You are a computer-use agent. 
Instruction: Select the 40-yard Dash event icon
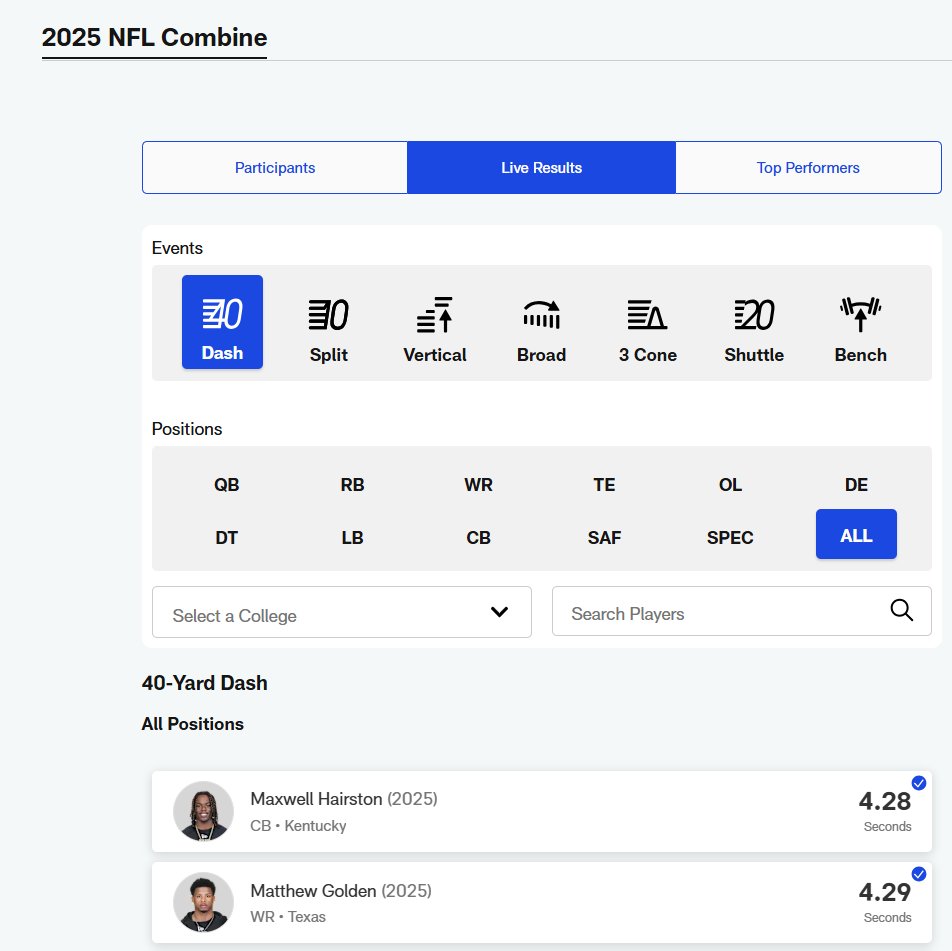point(222,322)
